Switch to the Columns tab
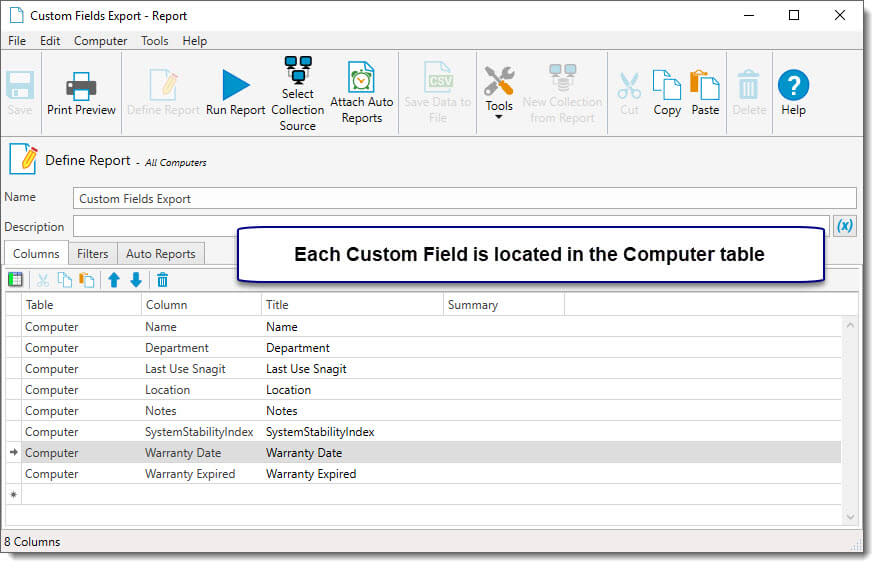Screen dimensions: 879x568 (36, 253)
